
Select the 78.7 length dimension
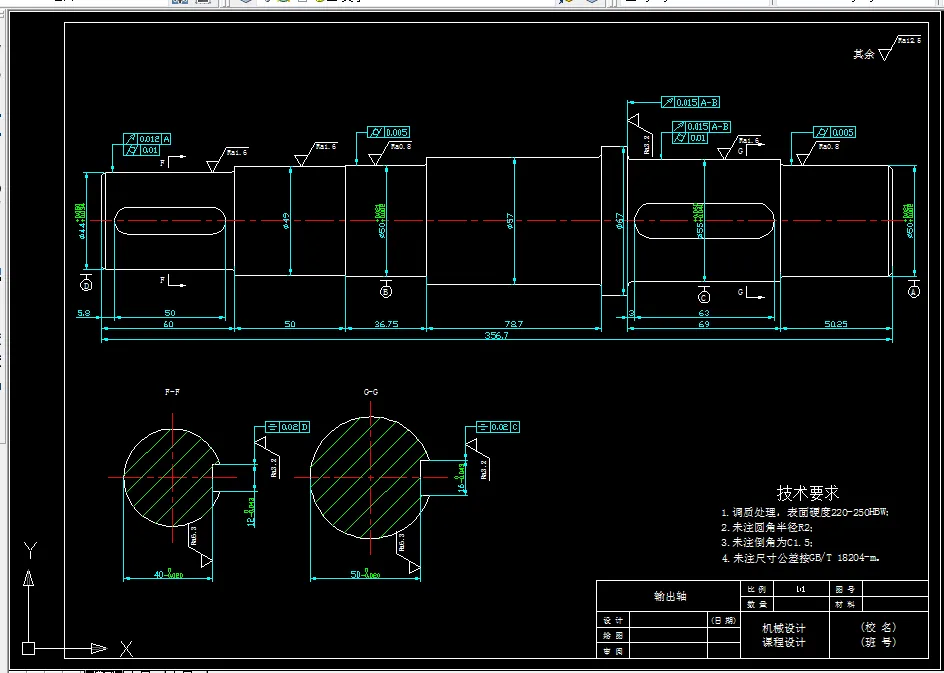[513, 324]
